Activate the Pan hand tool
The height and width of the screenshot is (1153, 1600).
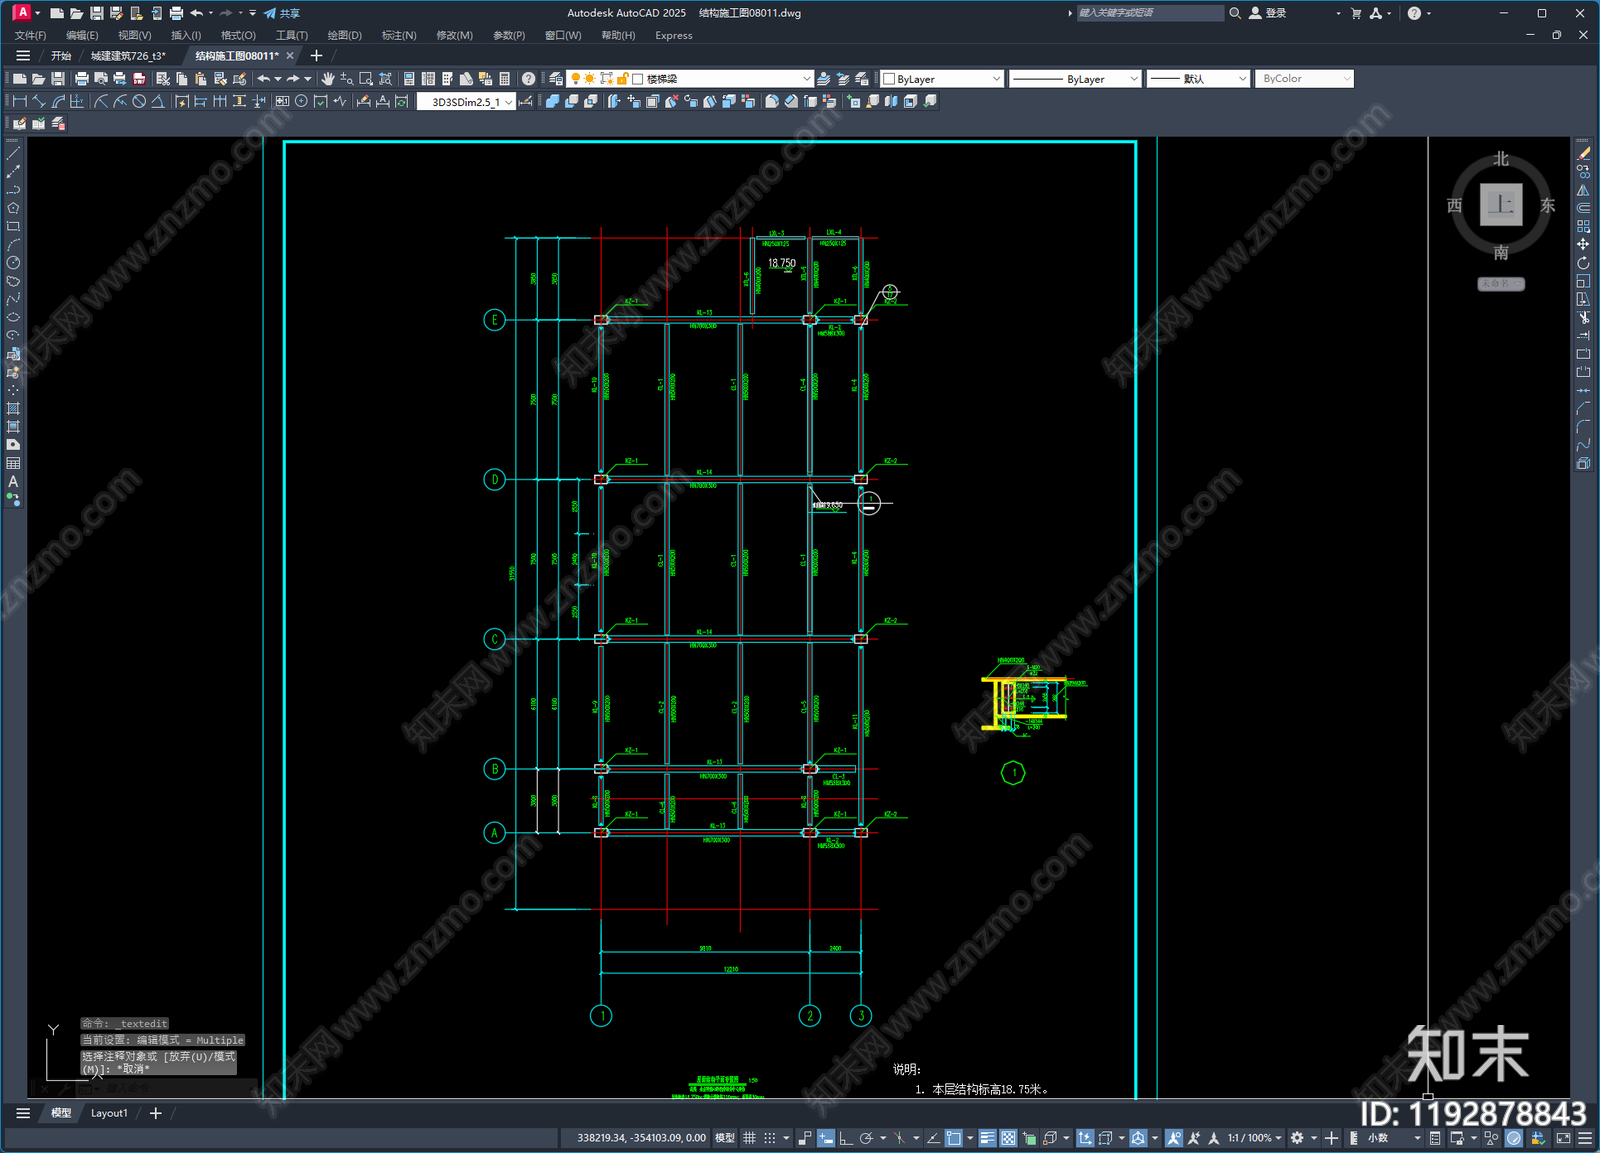[327, 78]
